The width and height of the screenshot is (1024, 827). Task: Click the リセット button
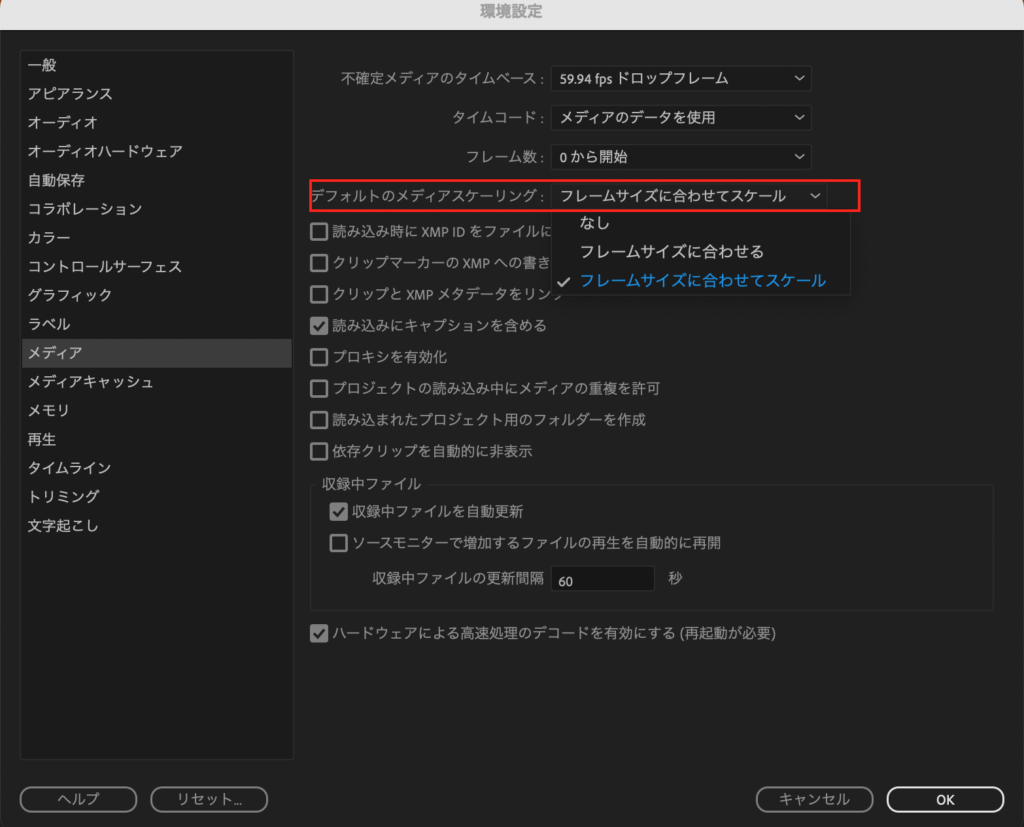click(x=208, y=799)
